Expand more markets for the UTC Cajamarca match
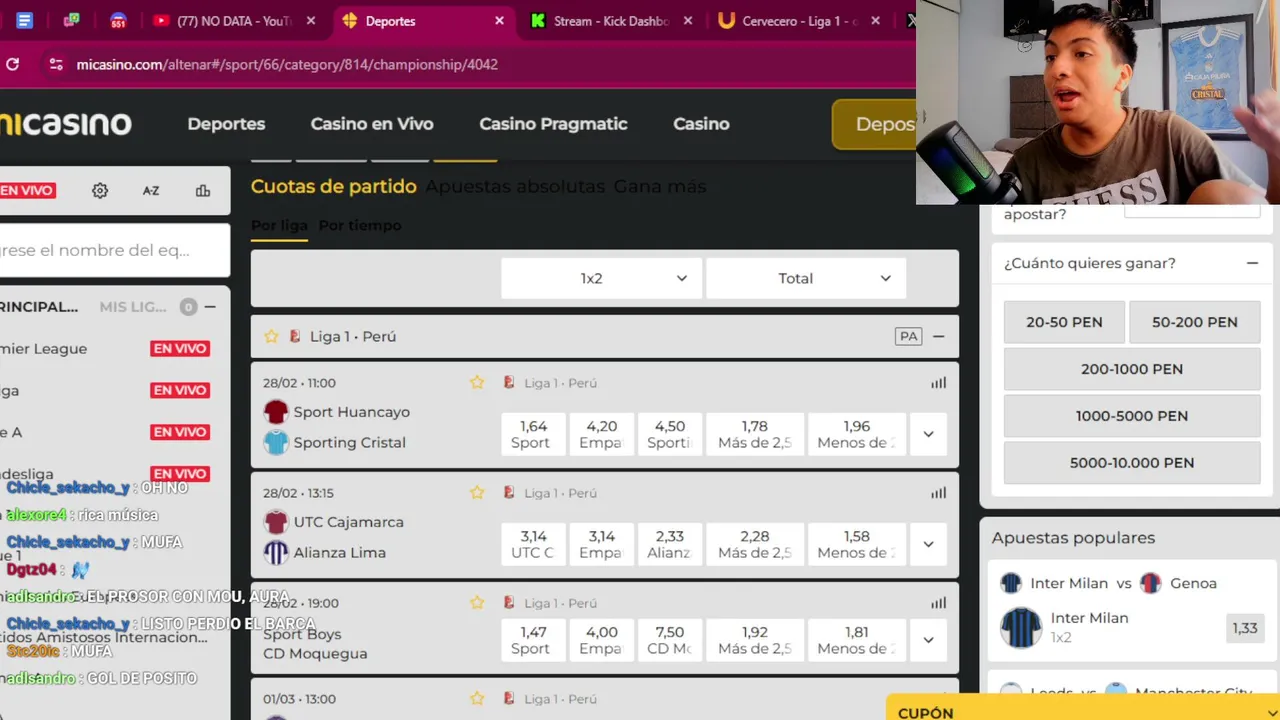1280x720 pixels. coord(928,544)
